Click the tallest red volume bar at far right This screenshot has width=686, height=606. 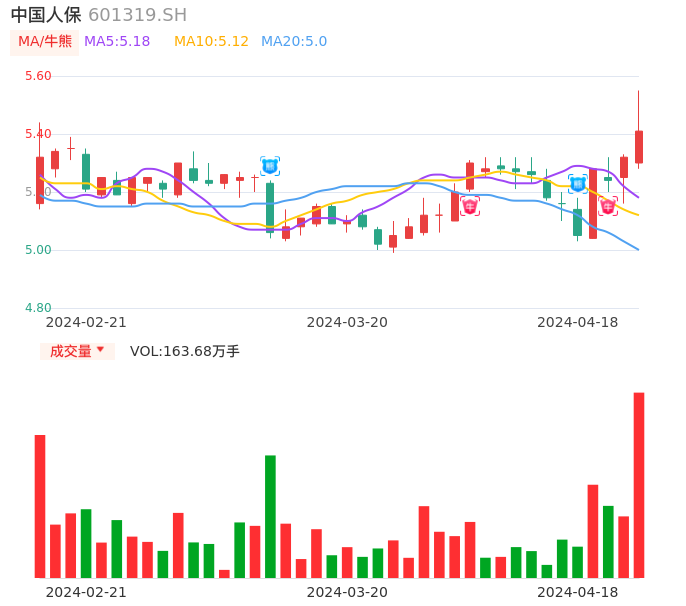pyautogui.click(x=639, y=485)
